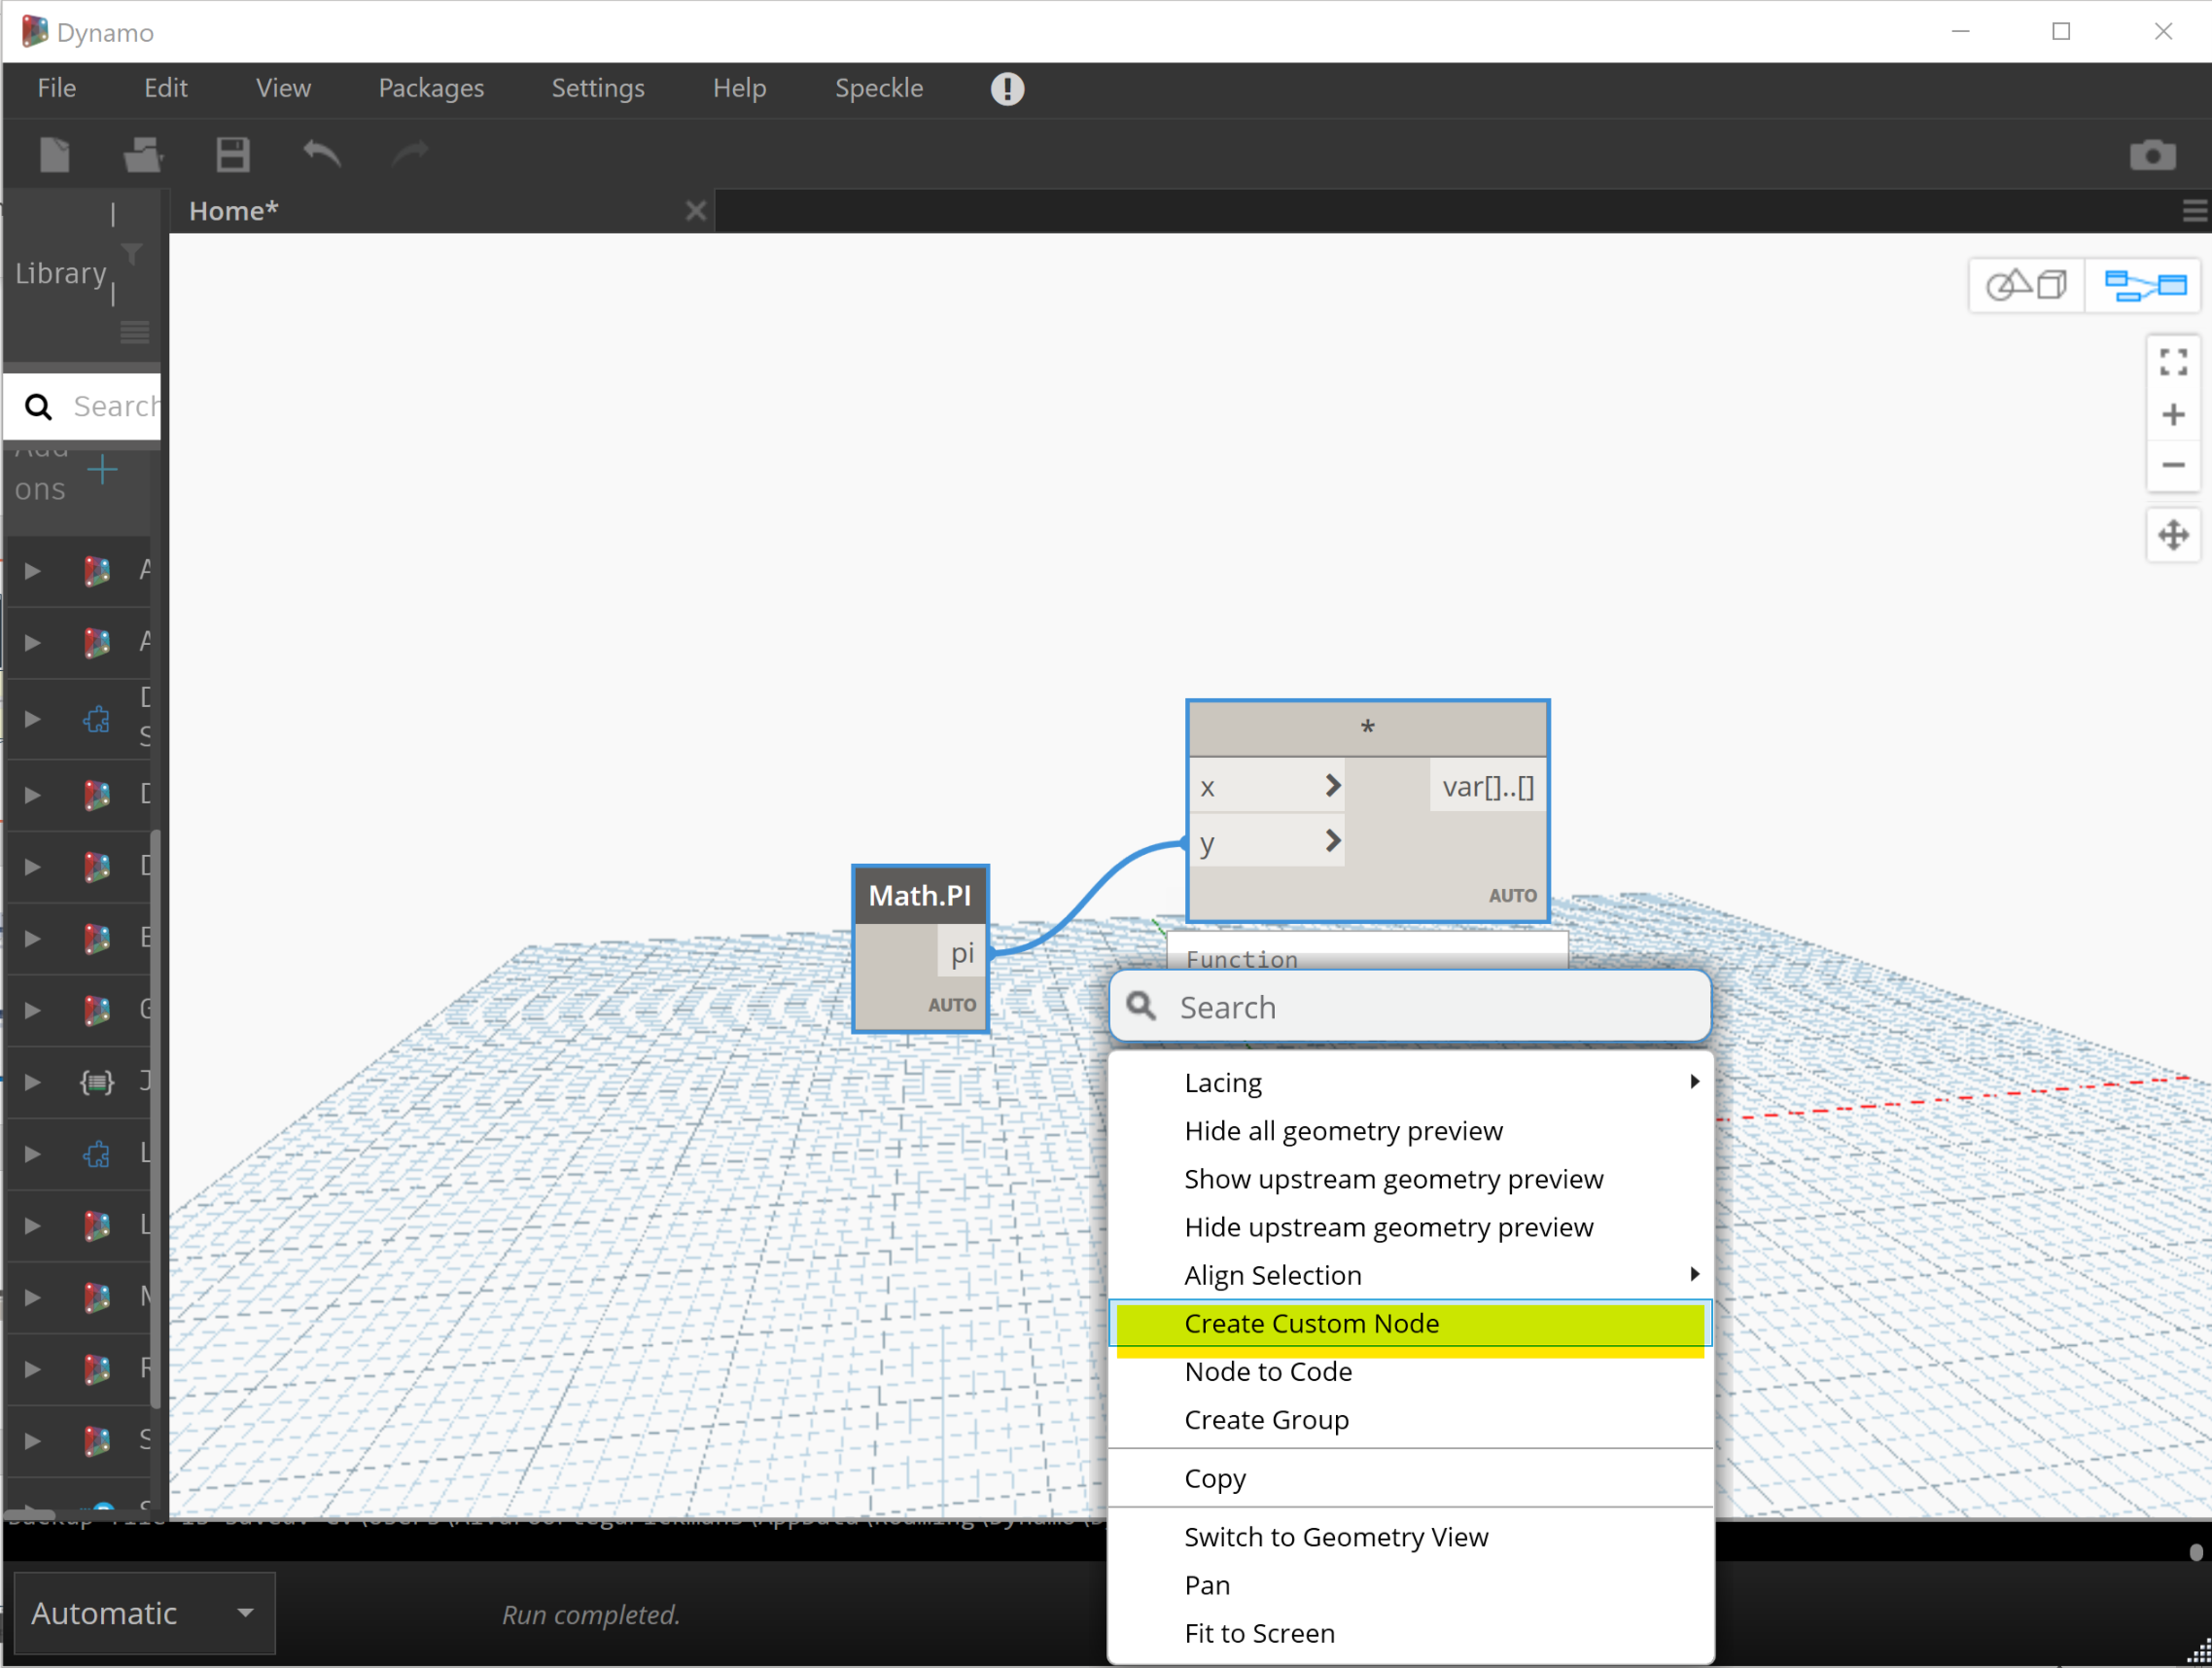Open the File menu
Screen dimensions: 2212x1668
pos(57,88)
